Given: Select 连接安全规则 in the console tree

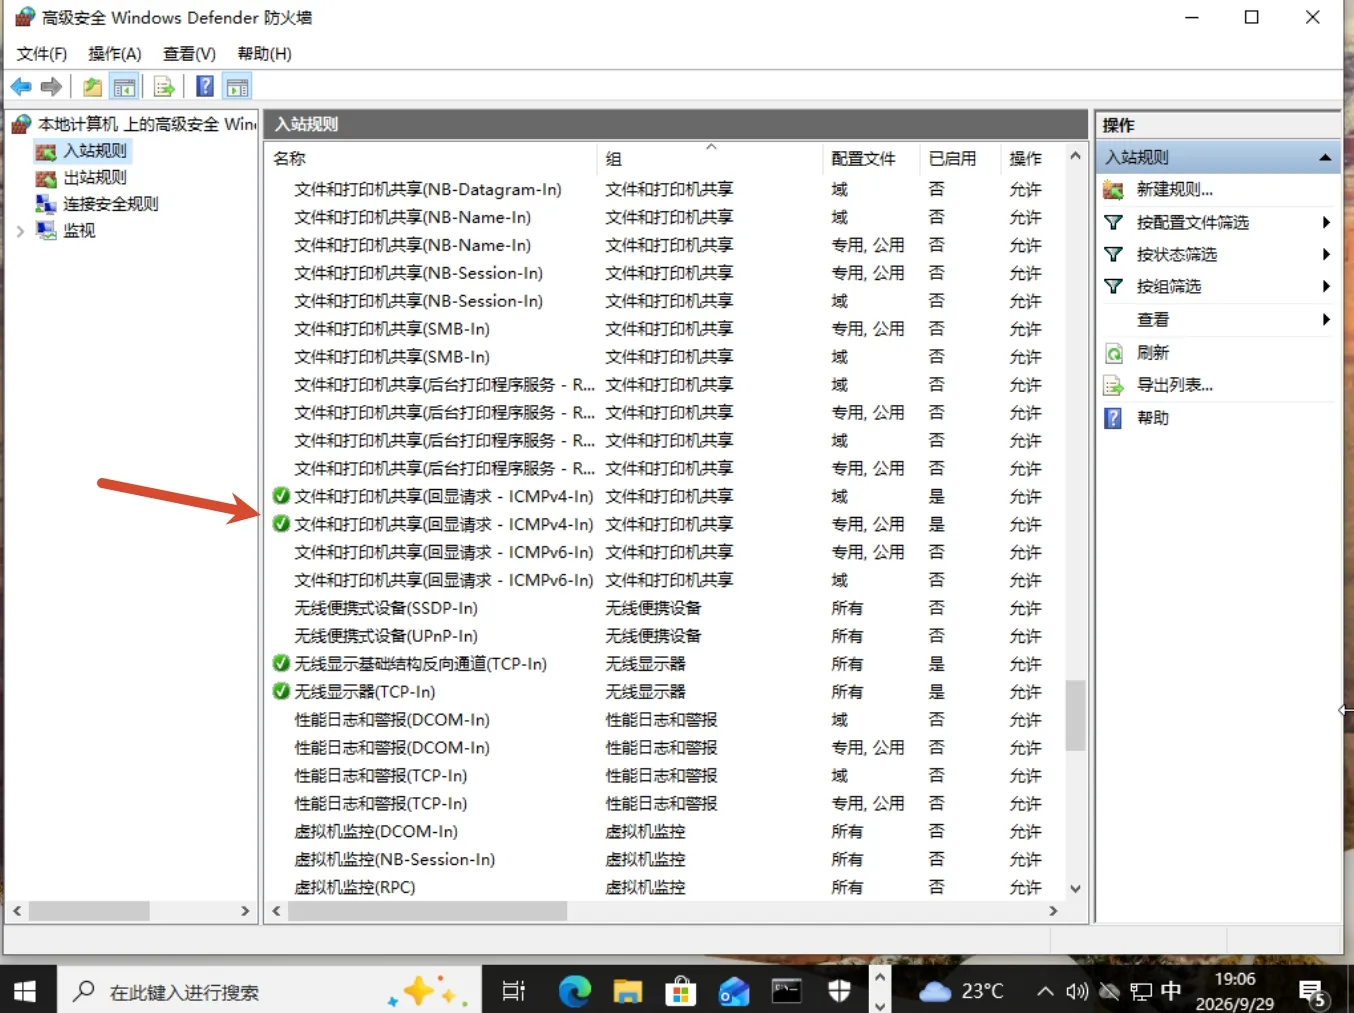Looking at the screenshot, I should [x=111, y=204].
